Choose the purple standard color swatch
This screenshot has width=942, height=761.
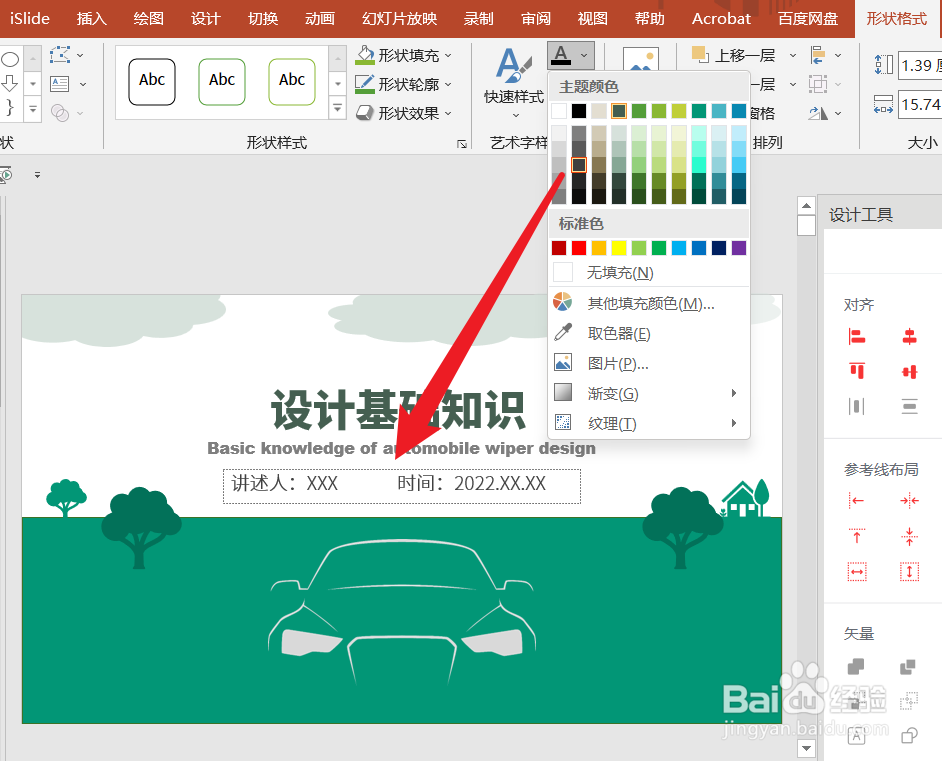[739, 247]
